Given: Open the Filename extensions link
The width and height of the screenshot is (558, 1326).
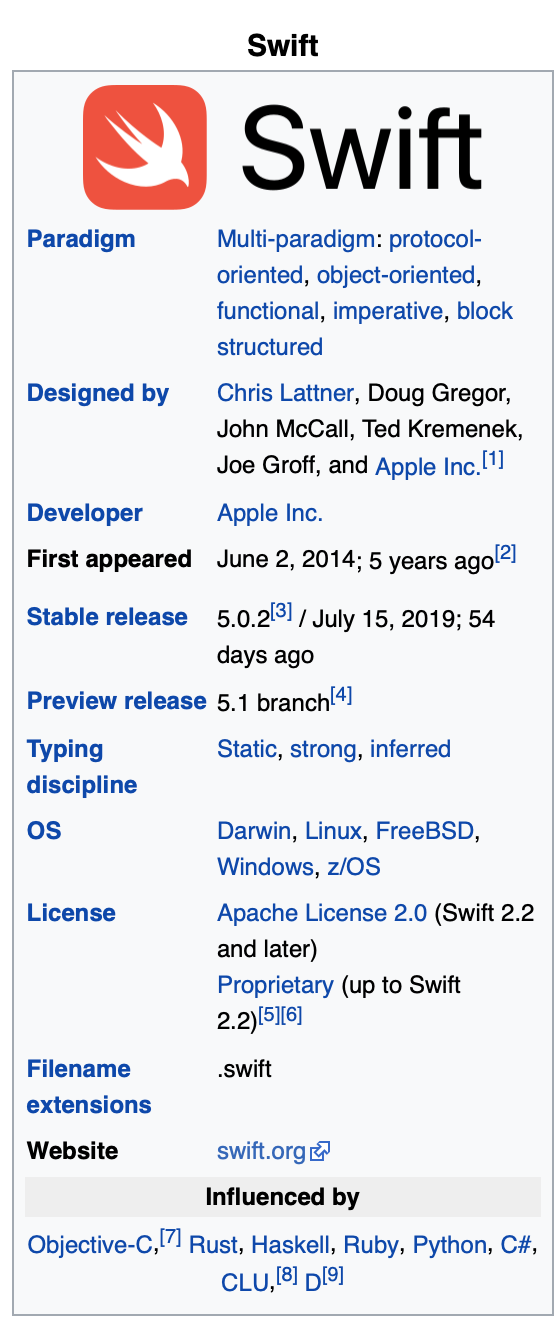Looking at the screenshot, I should (x=89, y=1087).
